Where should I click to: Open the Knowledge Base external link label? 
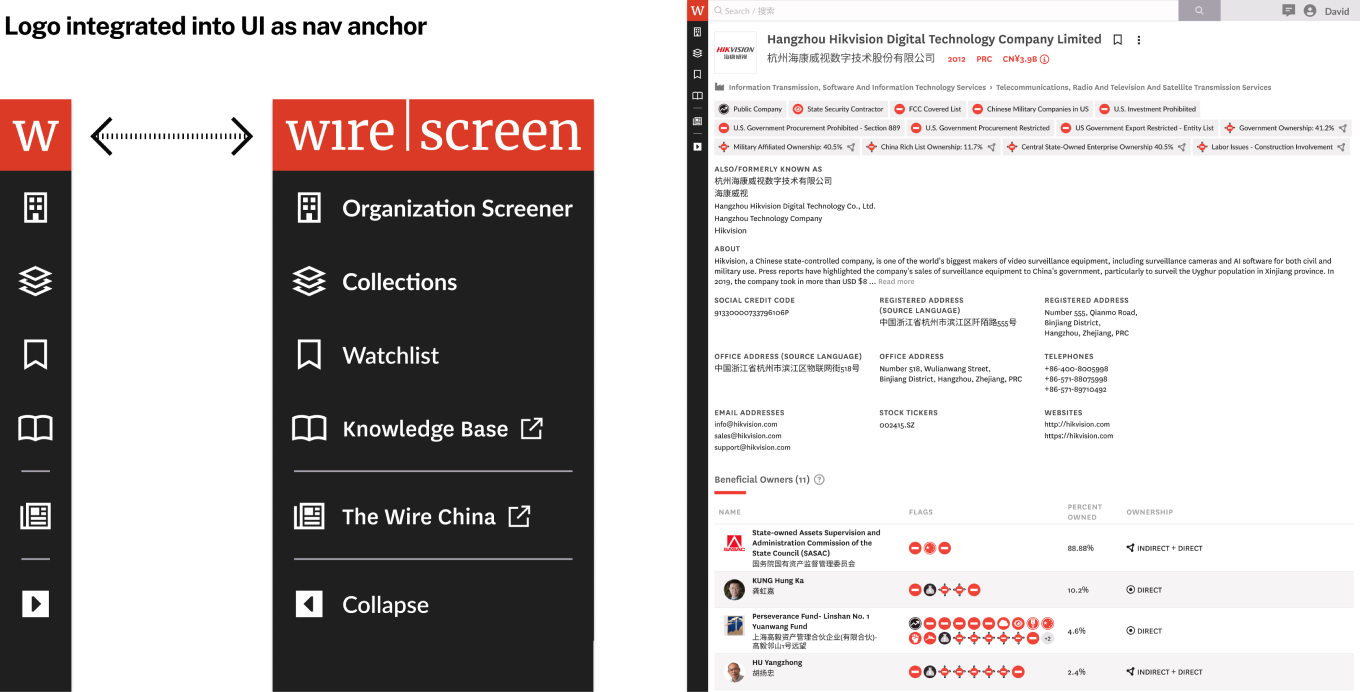(x=425, y=429)
